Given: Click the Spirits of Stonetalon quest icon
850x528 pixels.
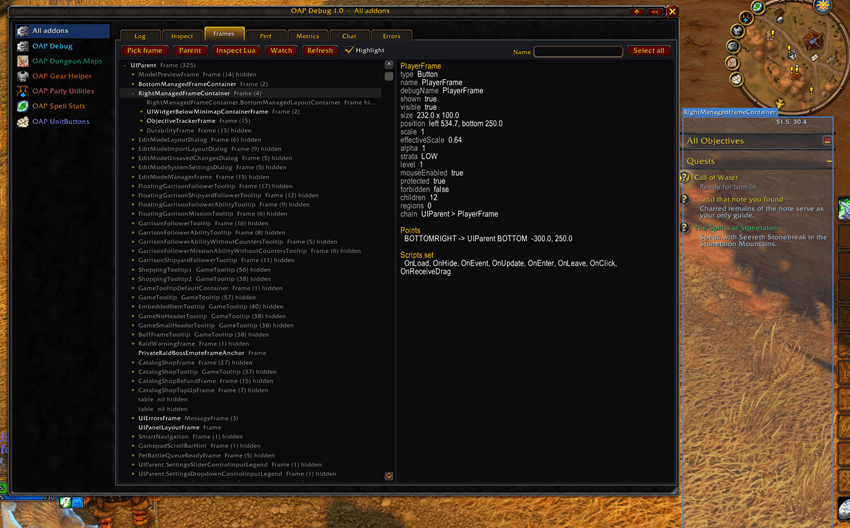Looking at the screenshot, I should click(685, 228).
